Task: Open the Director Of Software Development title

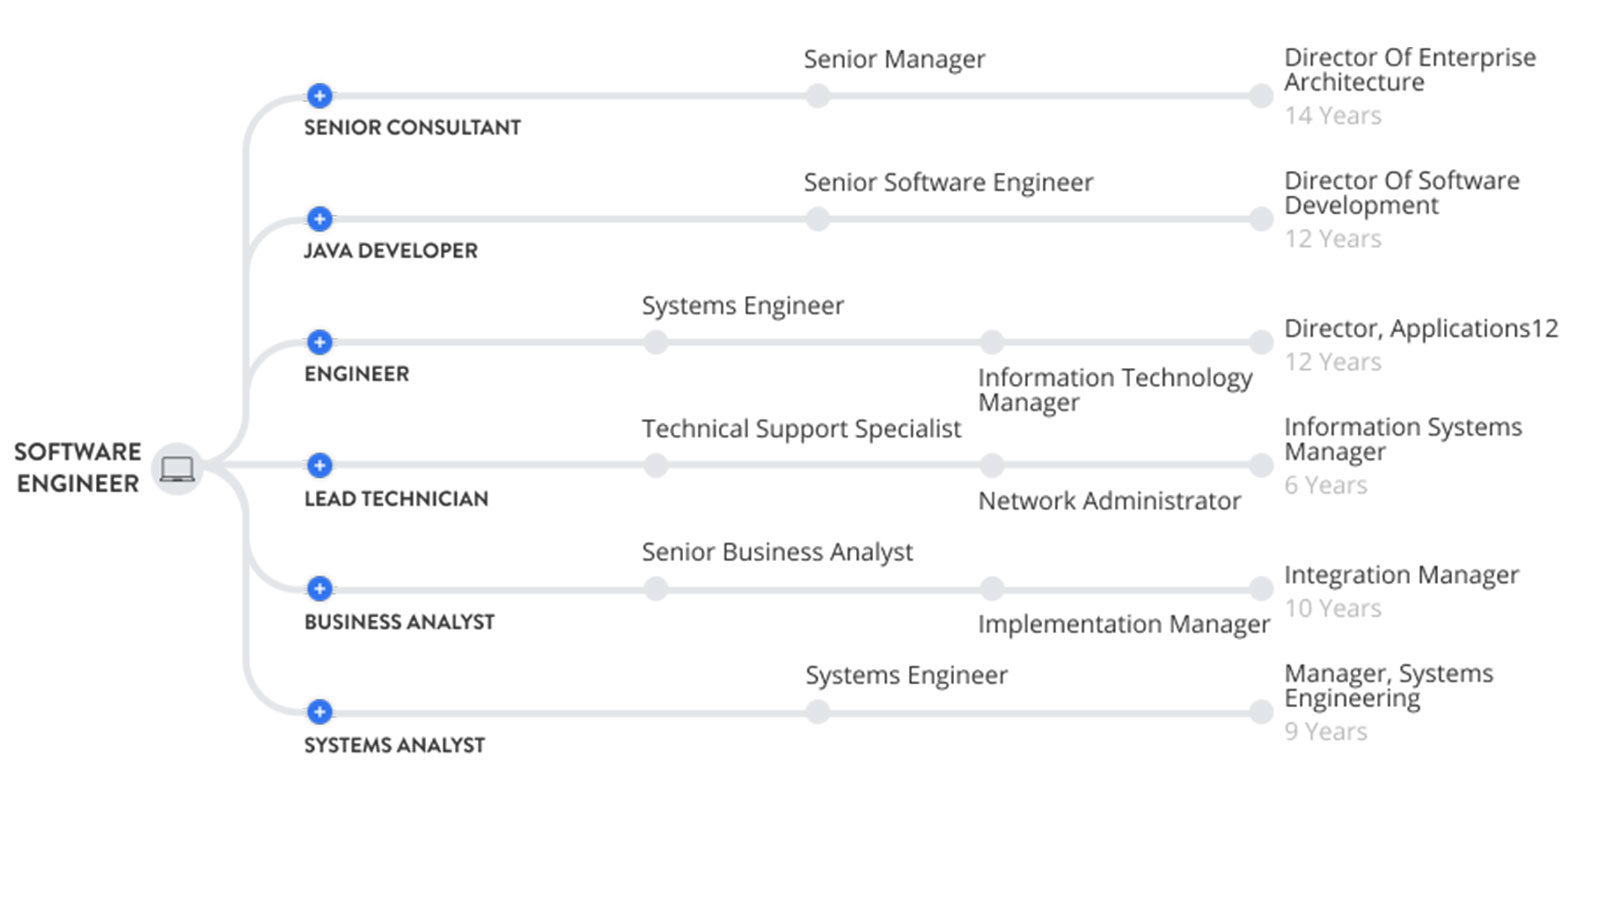Action: click(x=1402, y=193)
